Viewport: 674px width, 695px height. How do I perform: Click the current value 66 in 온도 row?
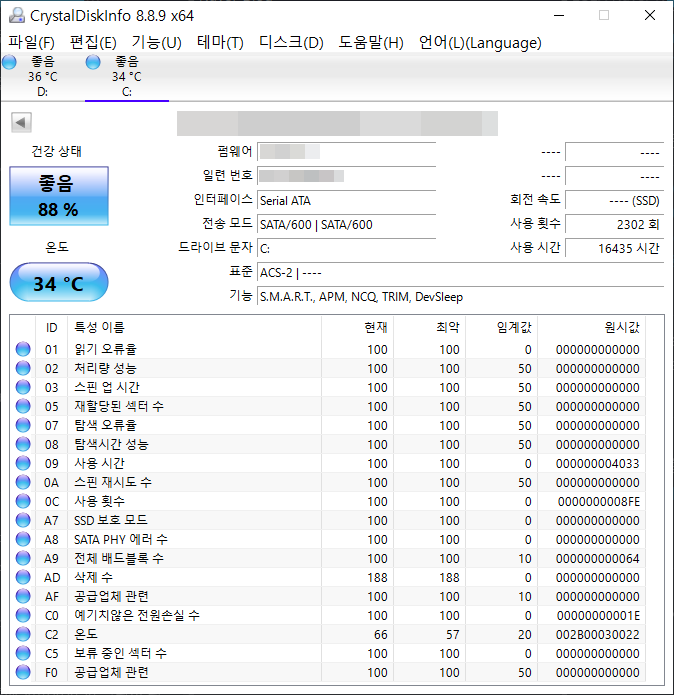(381, 635)
